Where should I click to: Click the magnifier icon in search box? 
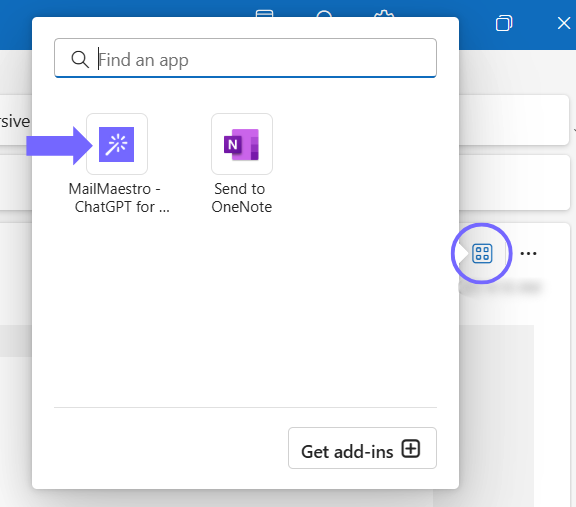[x=80, y=59]
